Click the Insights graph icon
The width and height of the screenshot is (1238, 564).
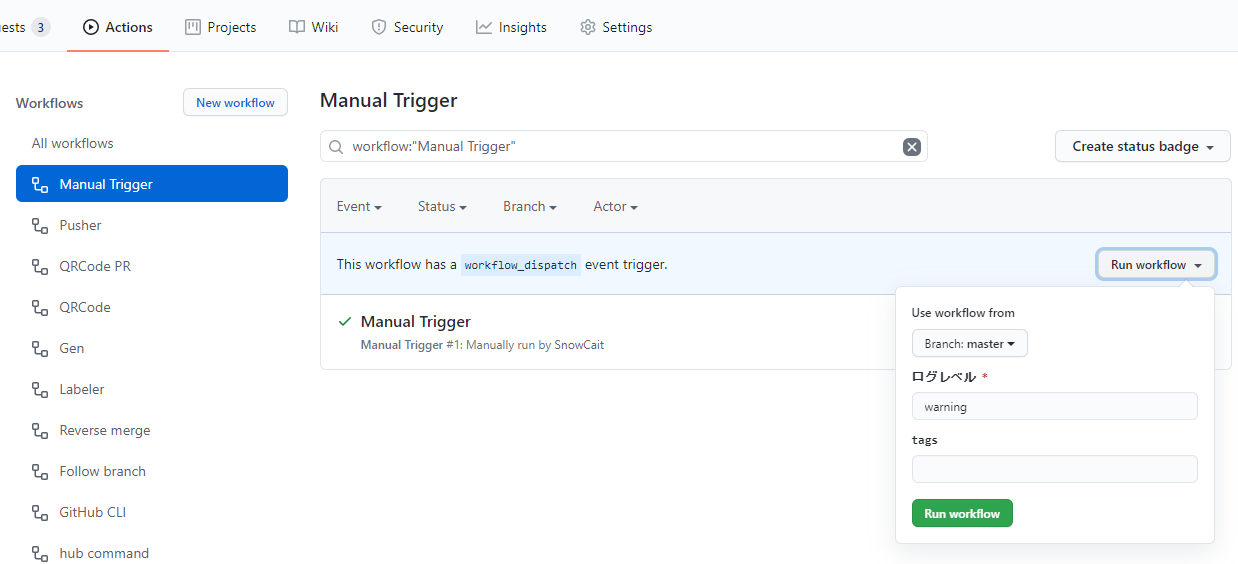tap(484, 27)
